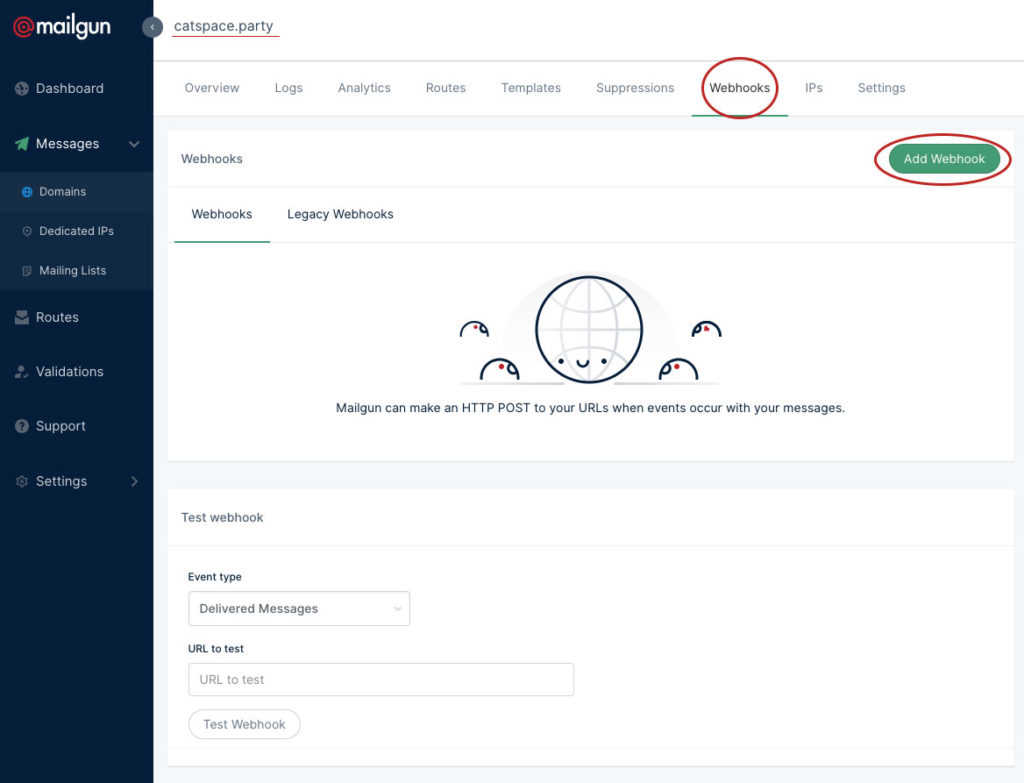The height and width of the screenshot is (783, 1024).
Task: Go to Routes in the sidebar
Action: 57,317
